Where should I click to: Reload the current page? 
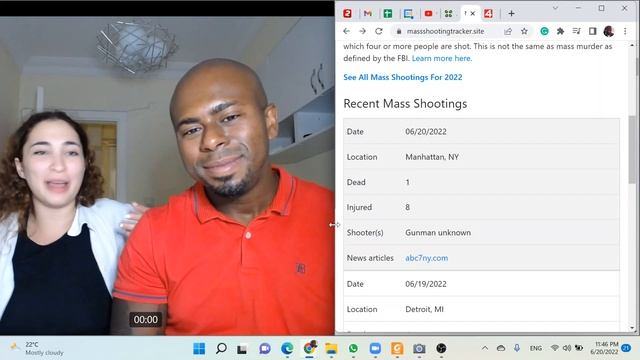click(379, 31)
